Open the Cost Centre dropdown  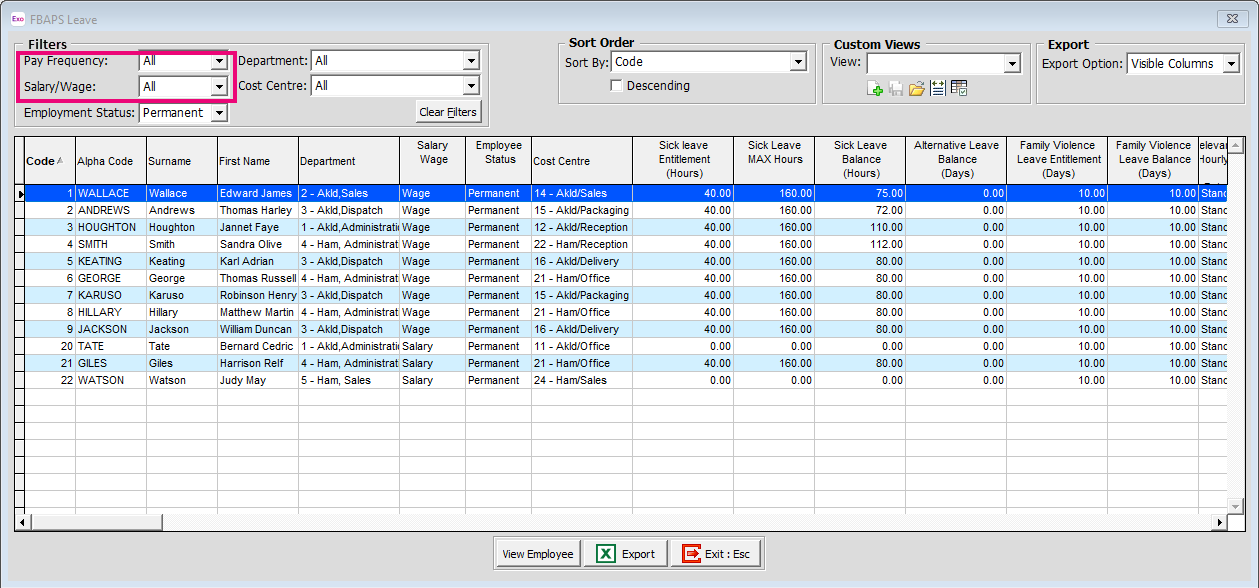[x=471, y=85]
